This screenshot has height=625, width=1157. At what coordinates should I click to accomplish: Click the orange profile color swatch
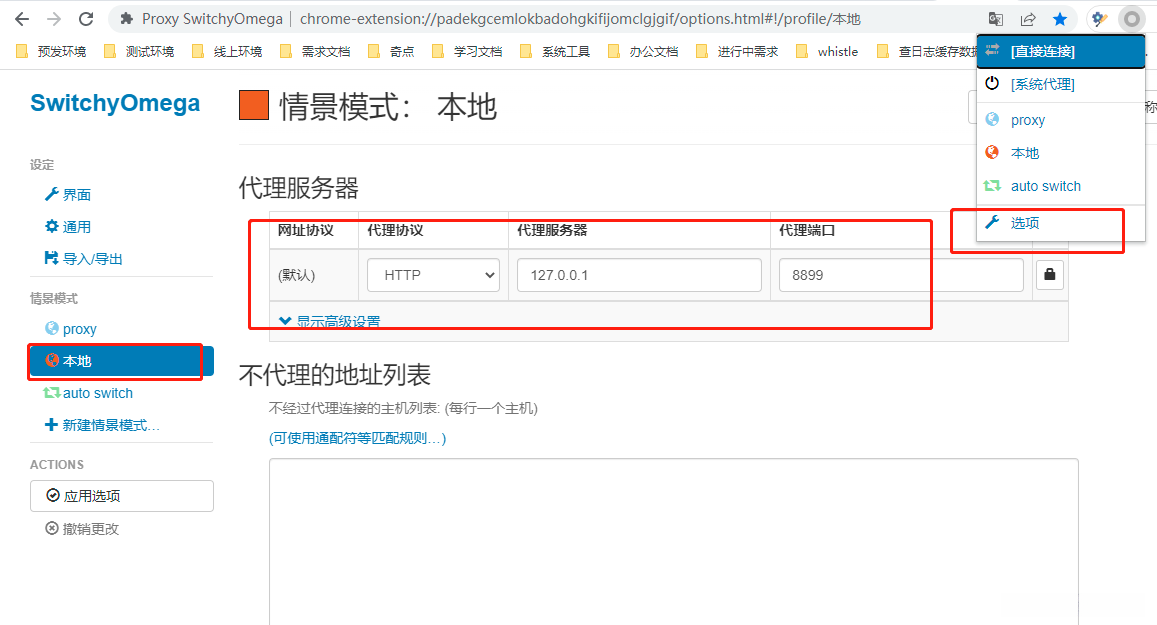tap(254, 106)
